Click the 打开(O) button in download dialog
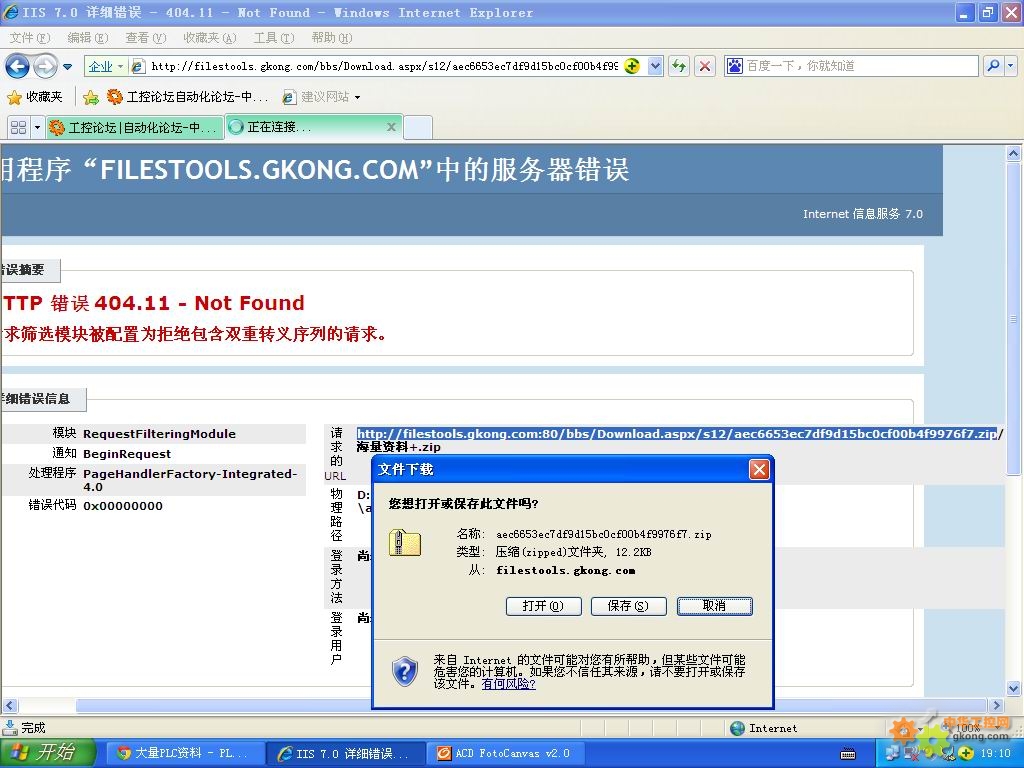Viewport: 1024px width, 768px height. pos(543,606)
